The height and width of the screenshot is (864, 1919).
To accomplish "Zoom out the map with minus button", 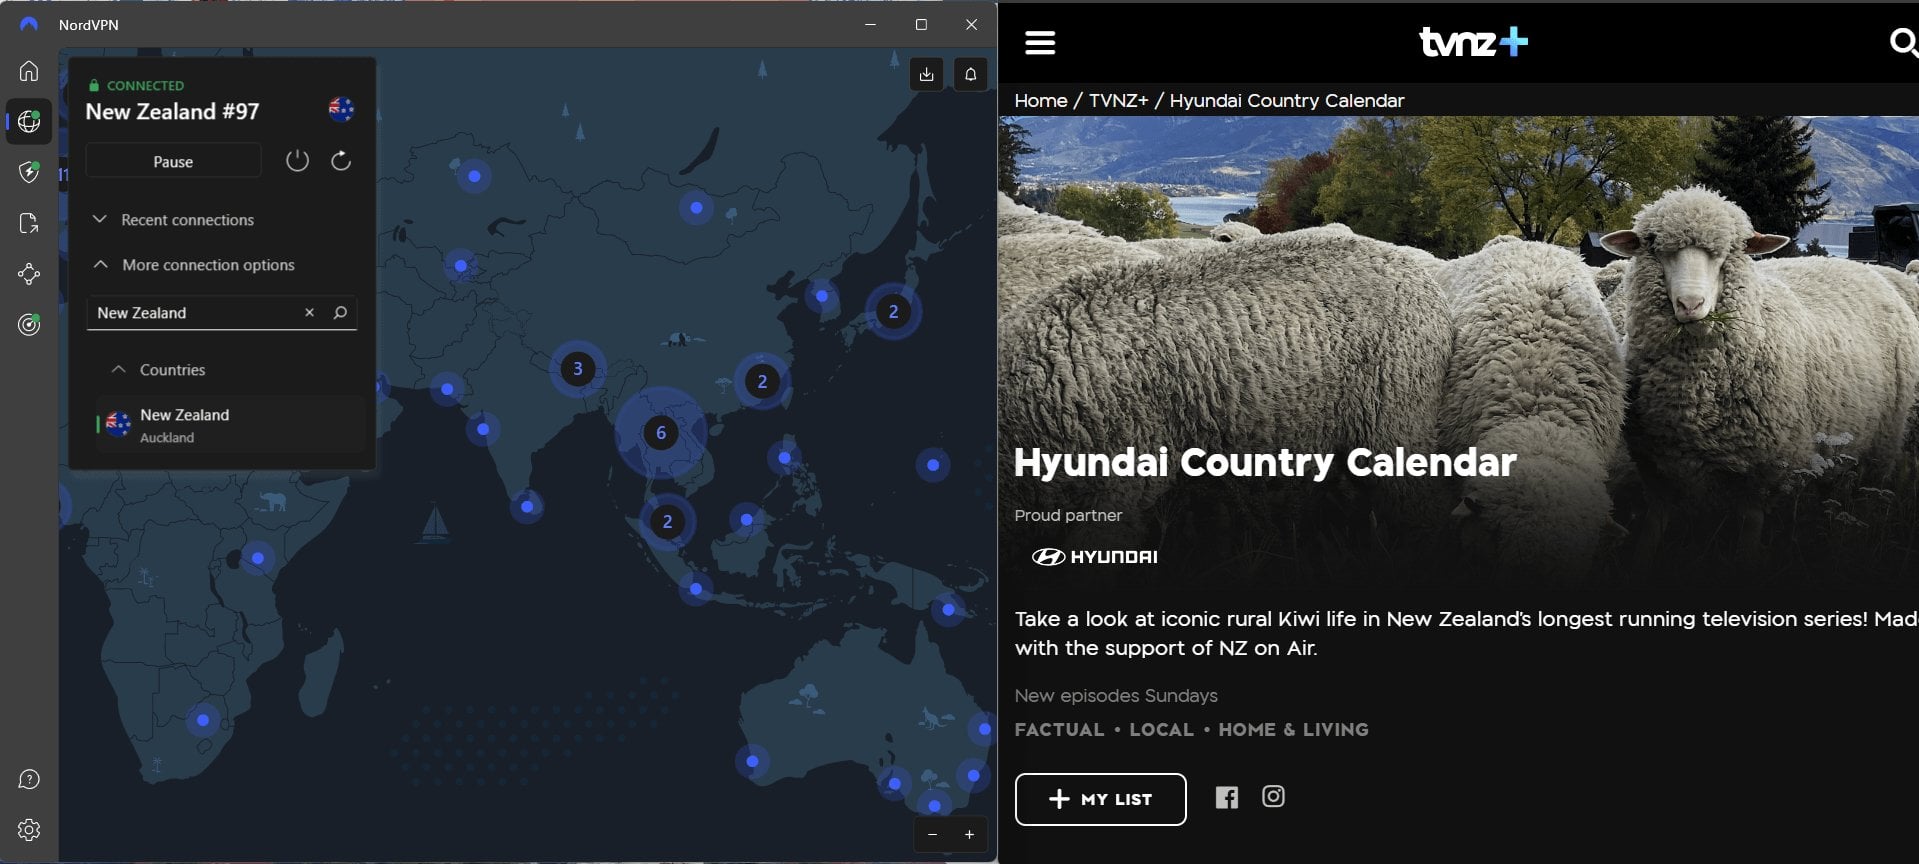I will 932,835.
